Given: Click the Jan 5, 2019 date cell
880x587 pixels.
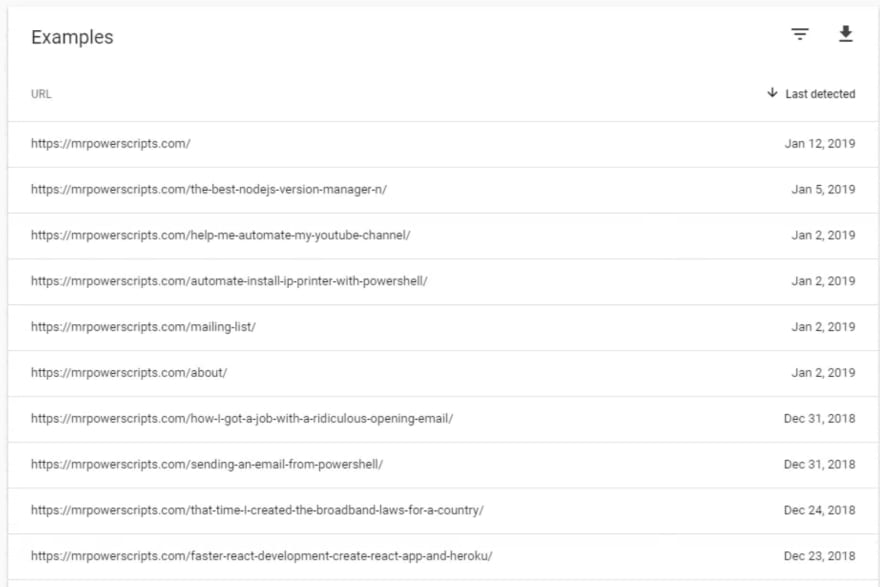Looking at the screenshot, I should 823,190.
